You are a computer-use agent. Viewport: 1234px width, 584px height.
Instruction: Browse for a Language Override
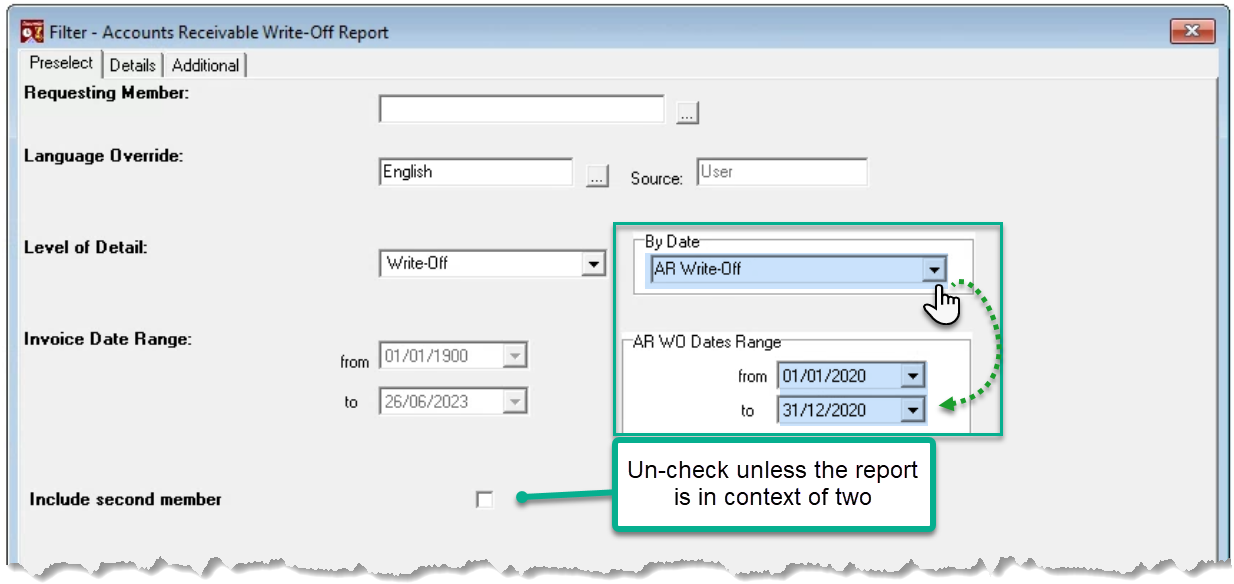tap(596, 175)
